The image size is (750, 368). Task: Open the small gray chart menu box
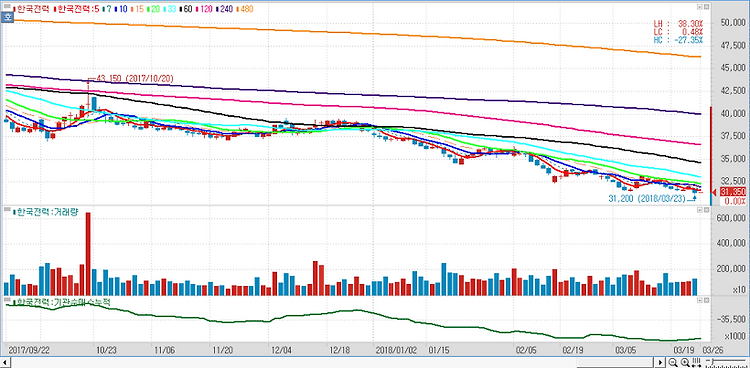coord(7,6)
